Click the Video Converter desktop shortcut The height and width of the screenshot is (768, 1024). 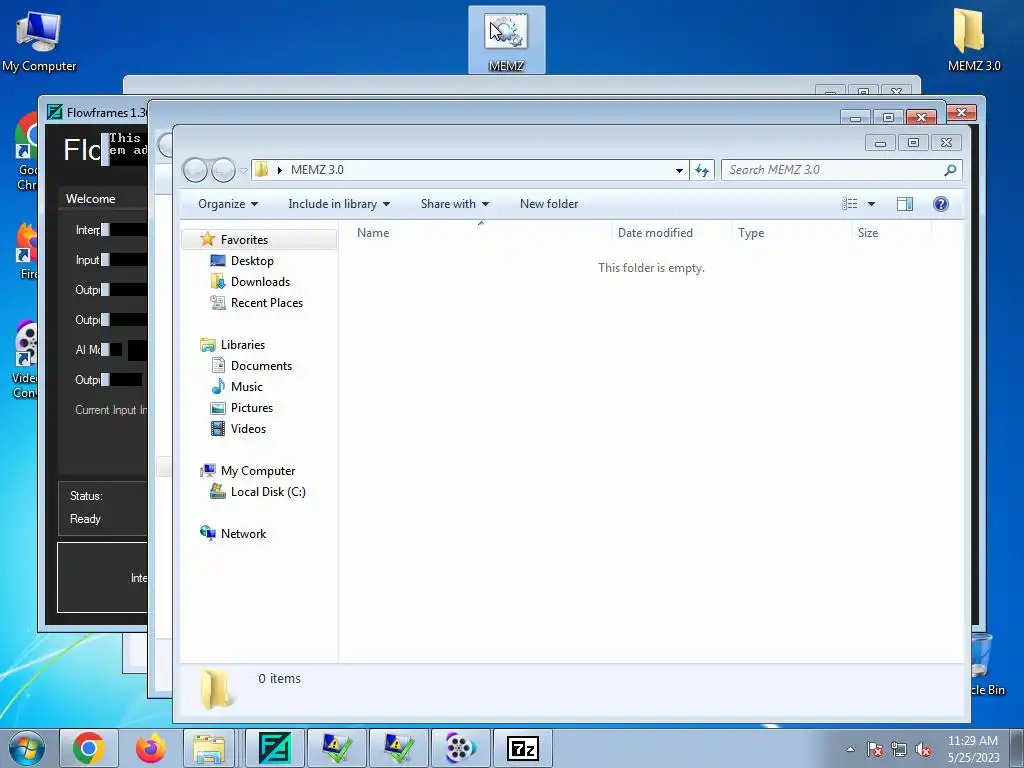point(25,359)
